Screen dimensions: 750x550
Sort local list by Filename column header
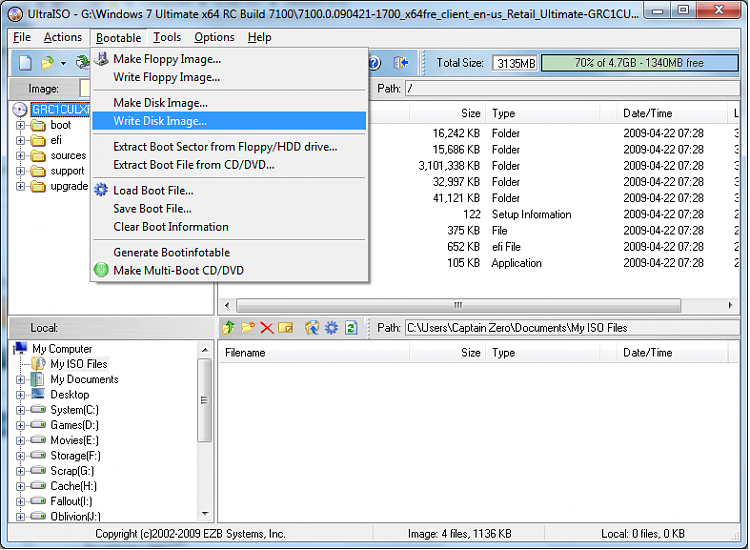click(x=314, y=353)
